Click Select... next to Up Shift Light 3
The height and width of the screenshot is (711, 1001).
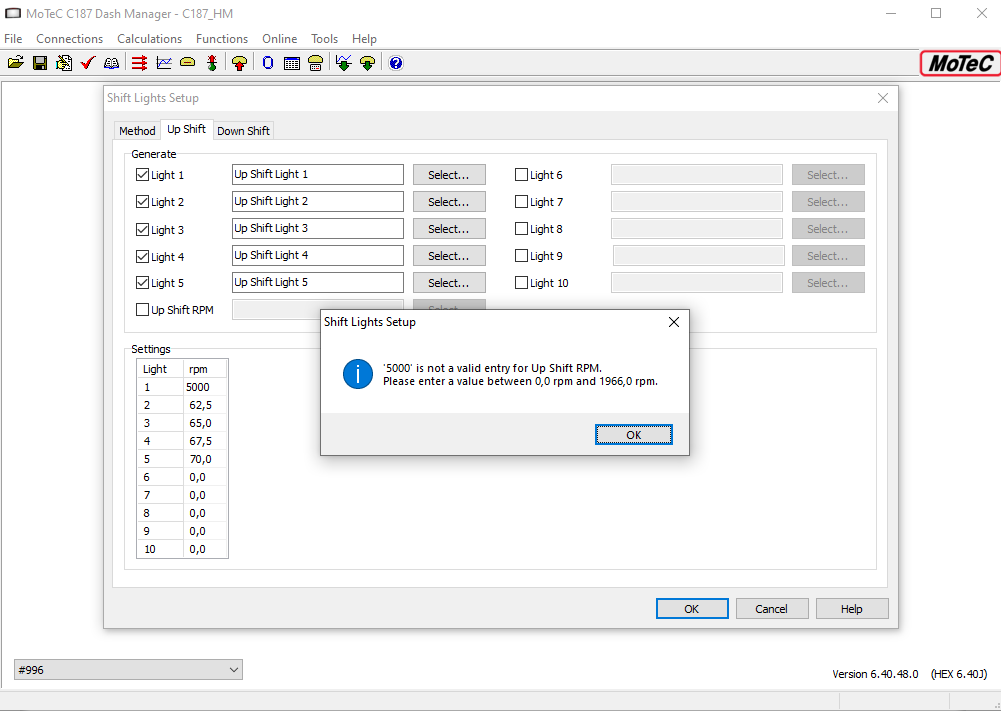tap(449, 228)
